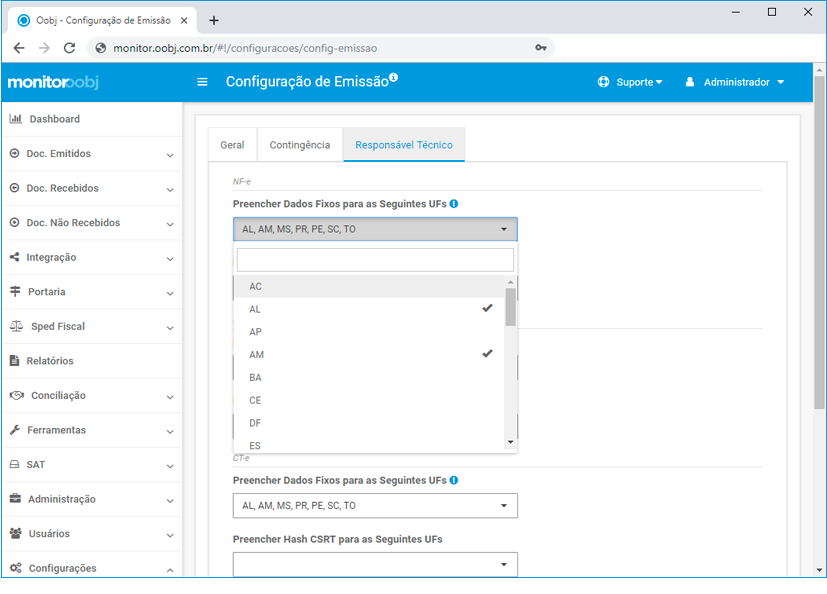
Task: Open the Suporte dropdown menu
Action: 639,82
